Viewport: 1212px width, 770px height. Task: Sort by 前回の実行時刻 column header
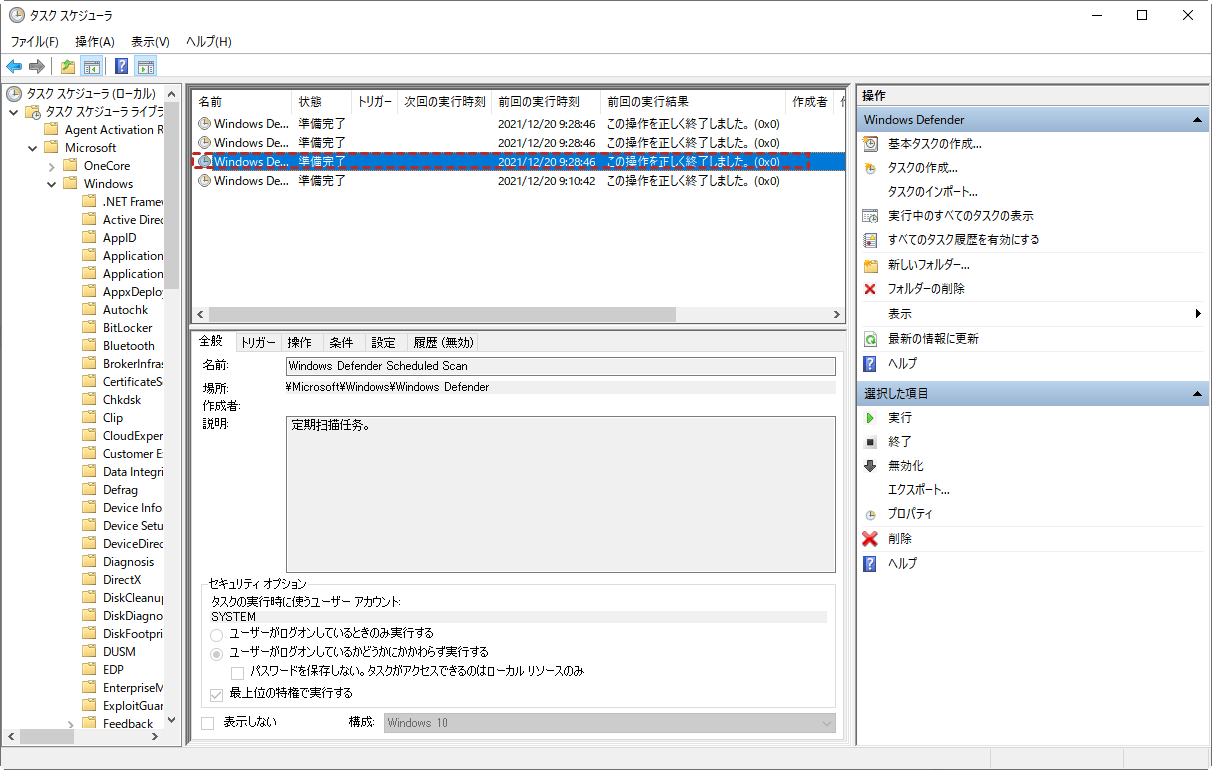(546, 102)
